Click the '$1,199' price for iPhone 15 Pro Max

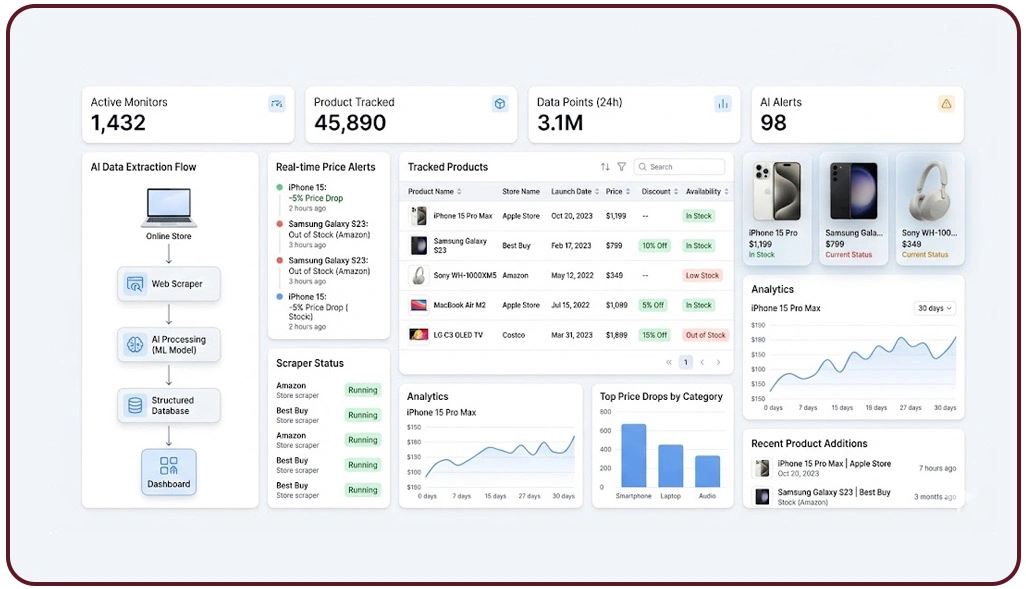[616, 216]
